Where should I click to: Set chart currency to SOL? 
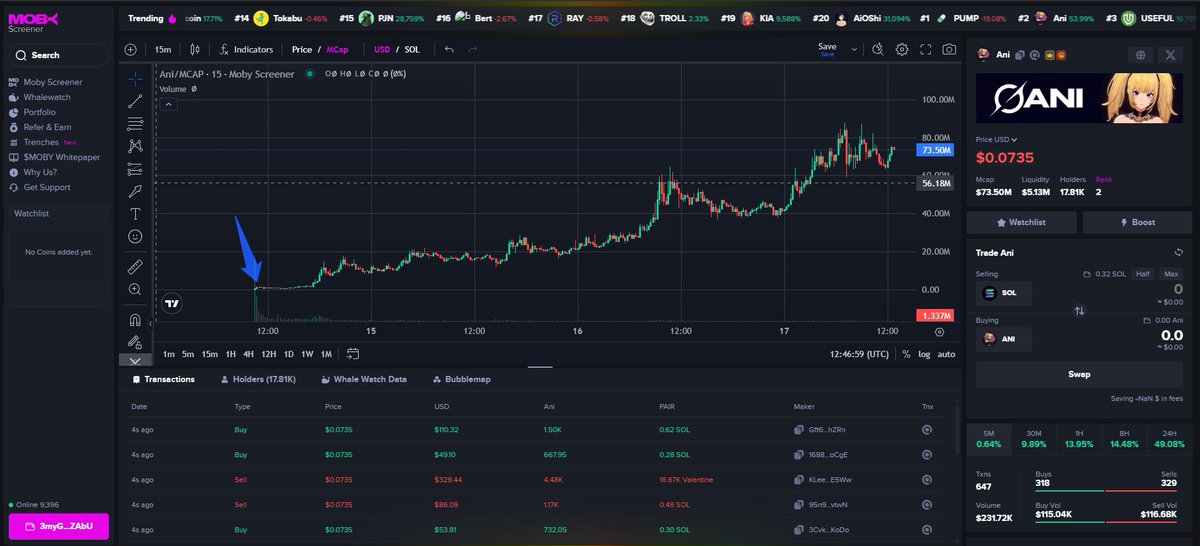tap(412, 49)
